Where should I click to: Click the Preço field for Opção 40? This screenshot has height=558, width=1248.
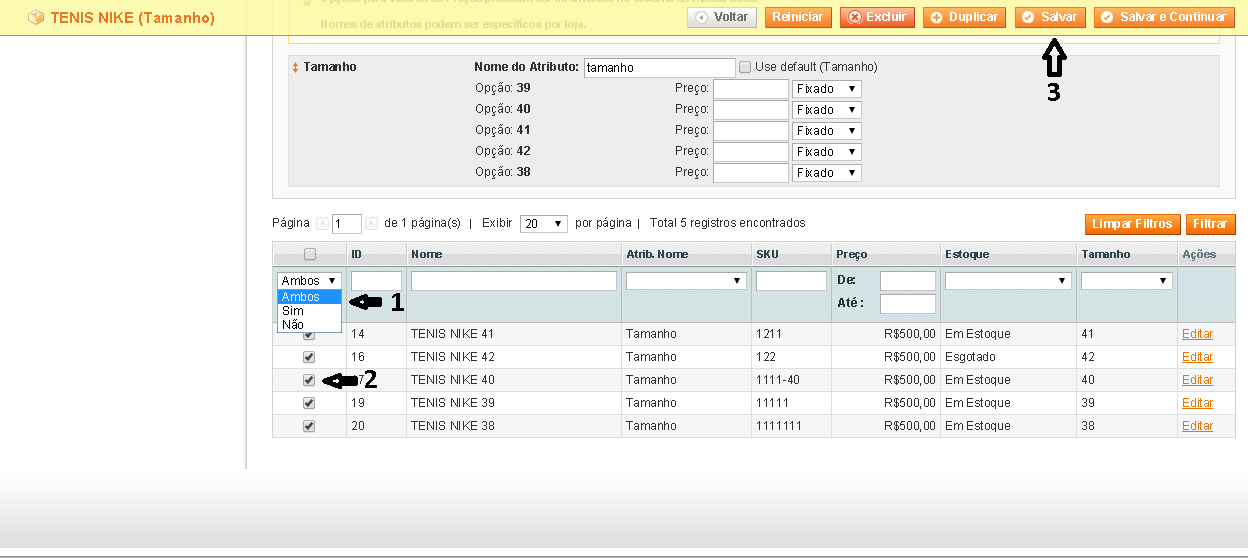pyautogui.click(x=751, y=110)
